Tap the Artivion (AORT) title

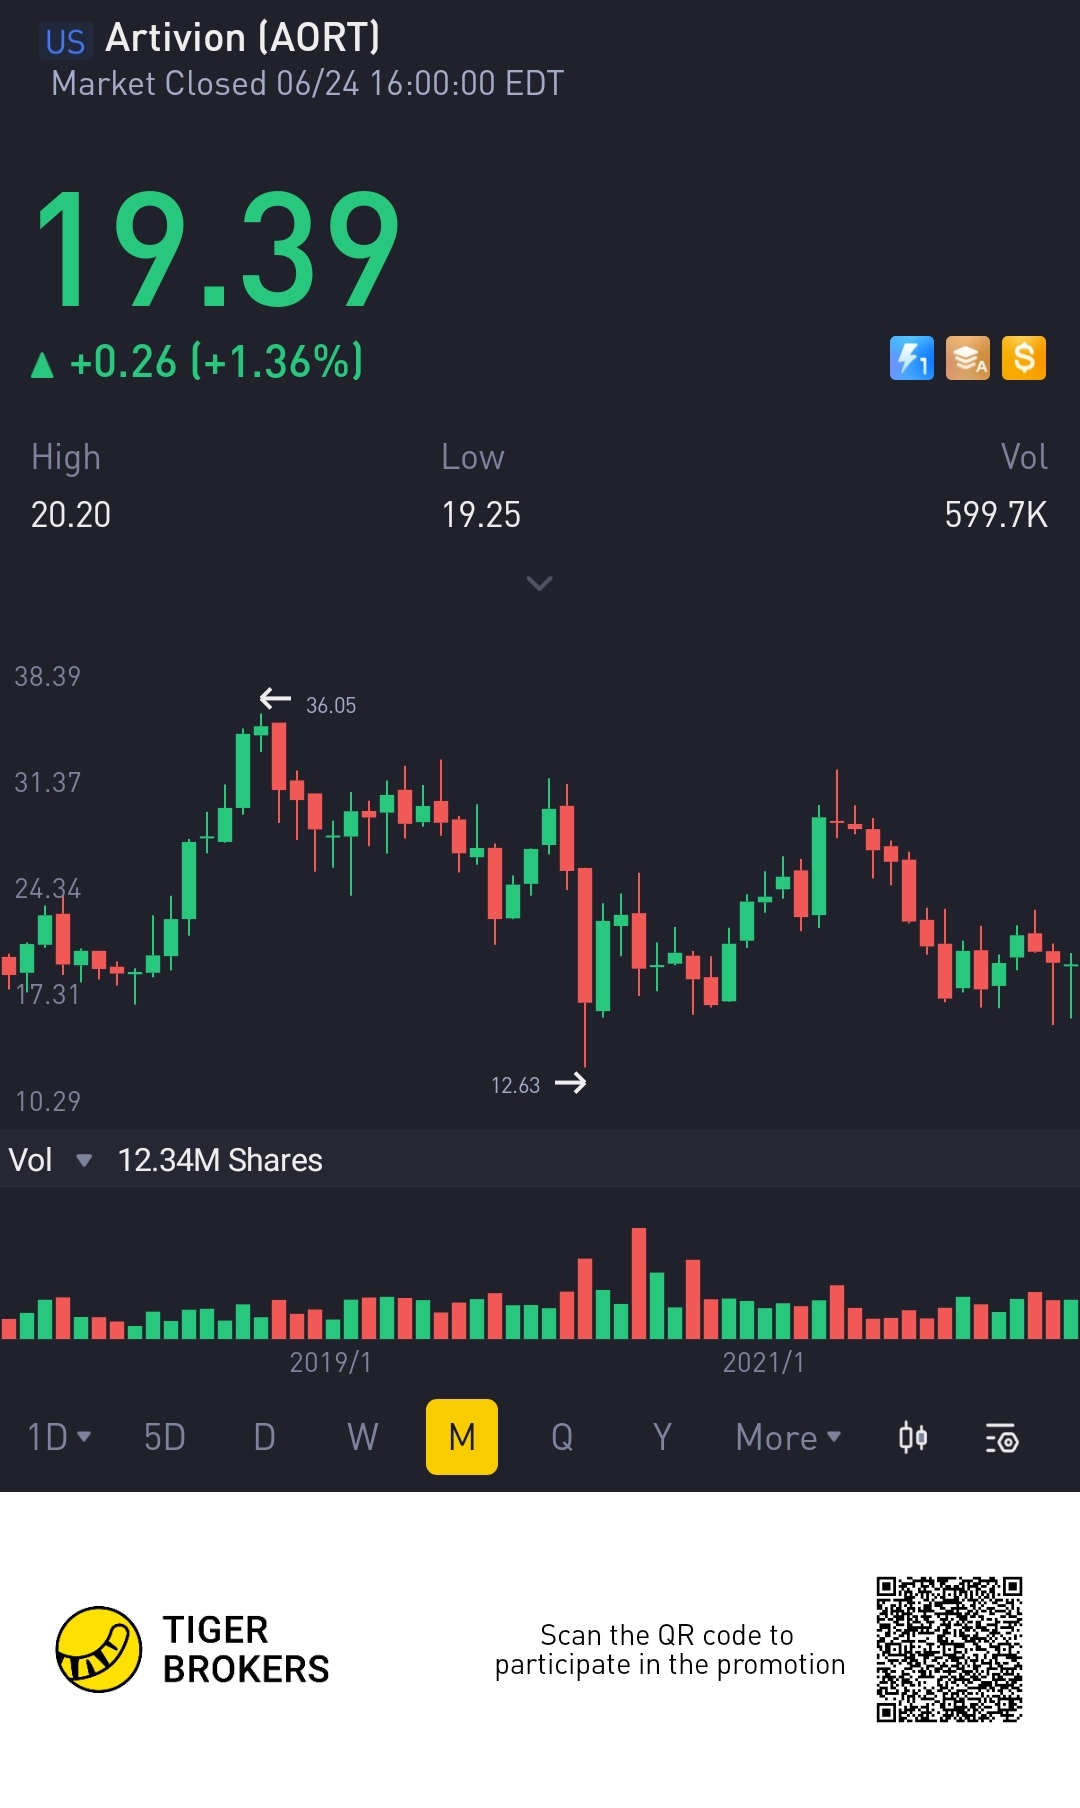(x=243, y=38)
